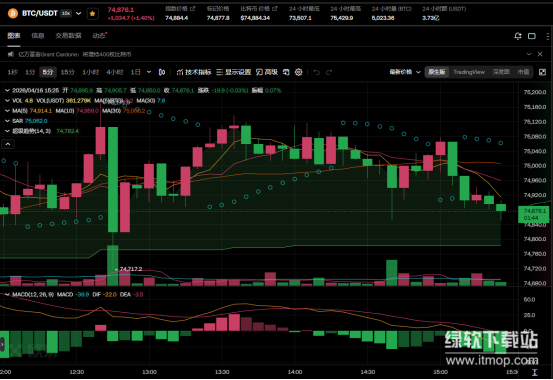The image size is (553, 380).
Task: Click the undo arrow icon
Action: click(317, 72)
